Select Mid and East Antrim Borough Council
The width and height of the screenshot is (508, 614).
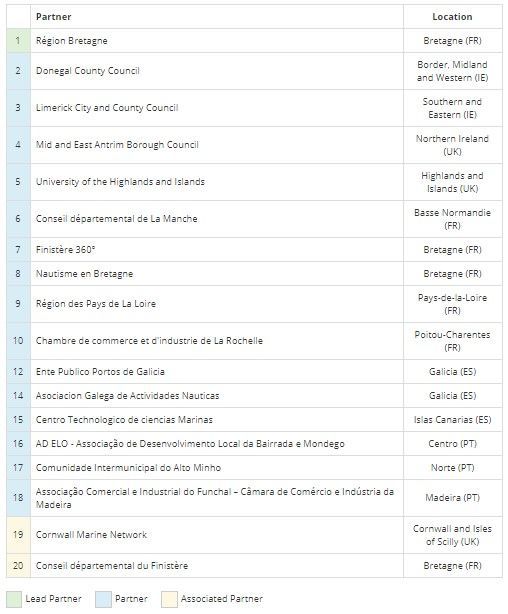tap(117, 145)
